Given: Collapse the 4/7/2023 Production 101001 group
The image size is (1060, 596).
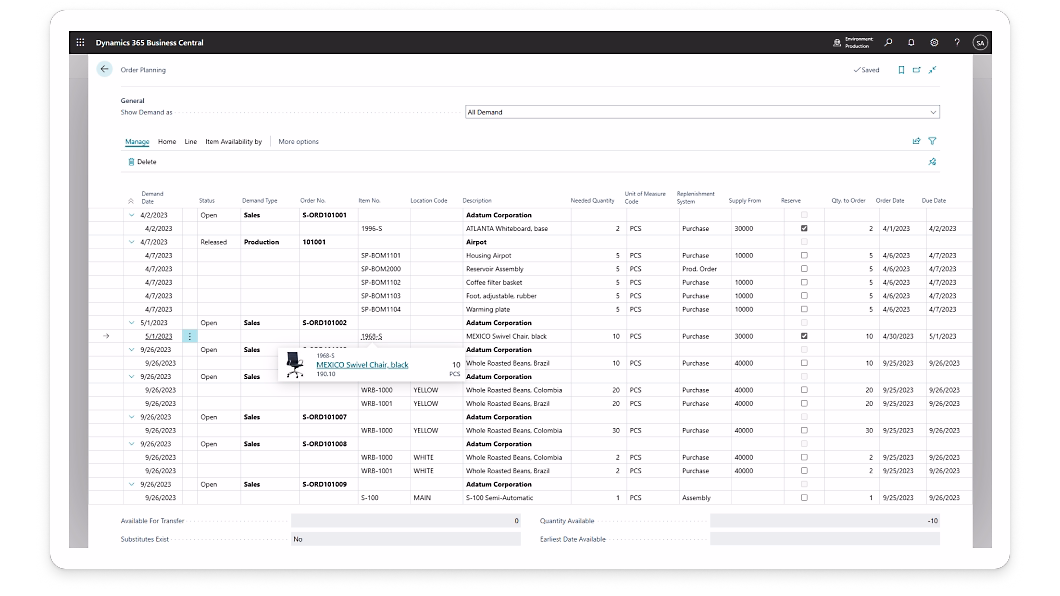Looking at the screenshot, I should tap(132, 242).
